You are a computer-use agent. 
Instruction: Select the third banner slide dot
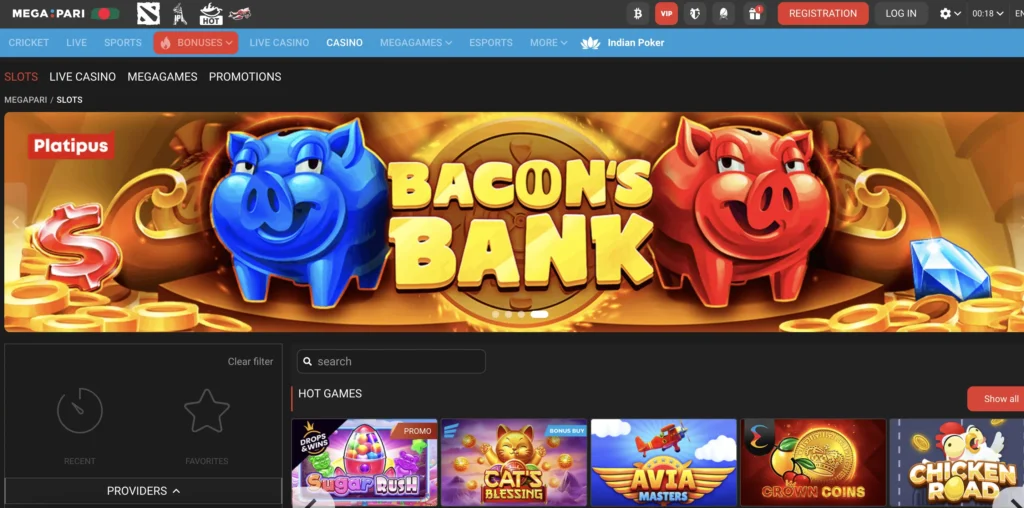(521, 314)
